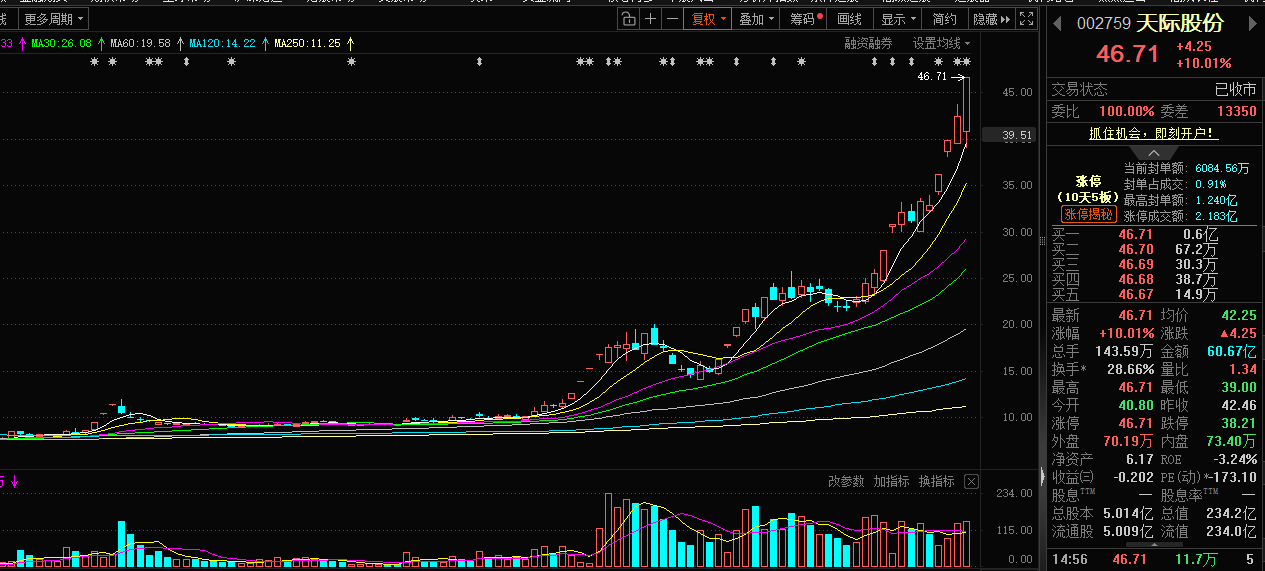Click 总手 143.59万 value

click(x=1126, y=351)
